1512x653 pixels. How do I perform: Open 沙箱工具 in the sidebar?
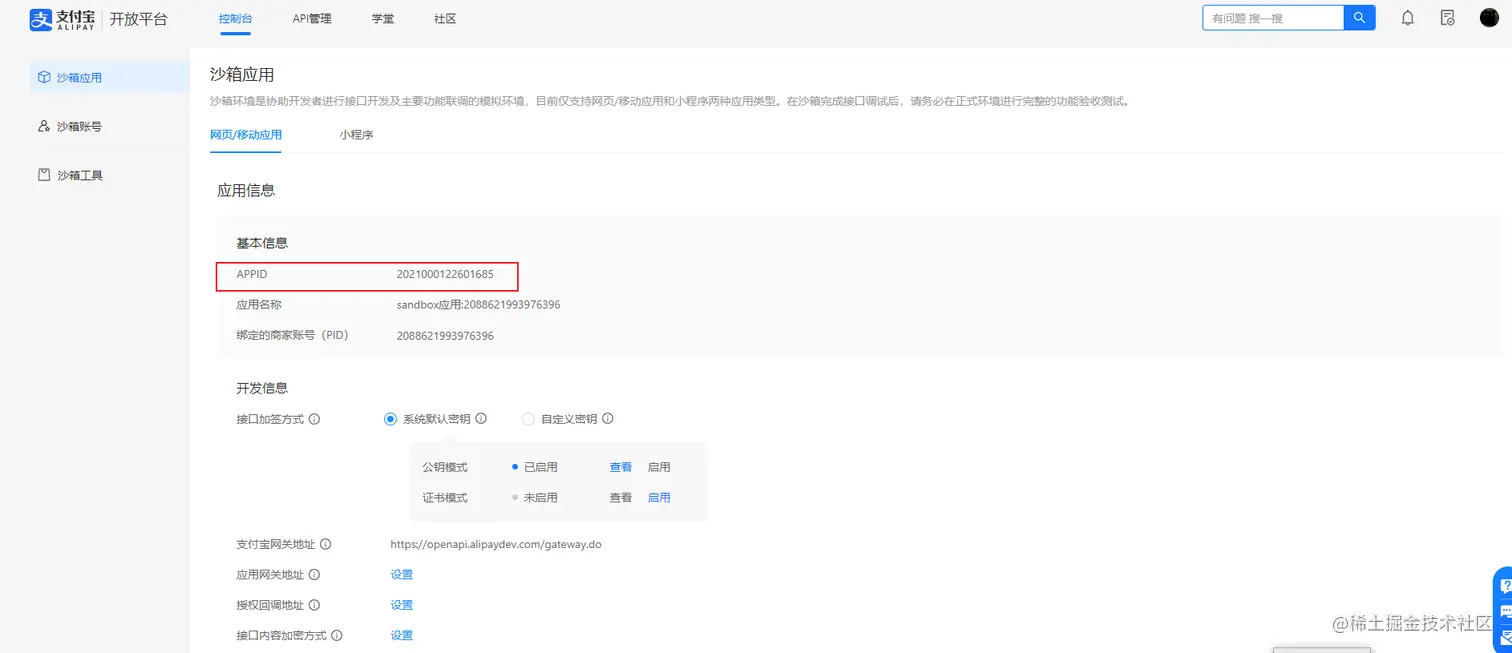click(110, 175)
